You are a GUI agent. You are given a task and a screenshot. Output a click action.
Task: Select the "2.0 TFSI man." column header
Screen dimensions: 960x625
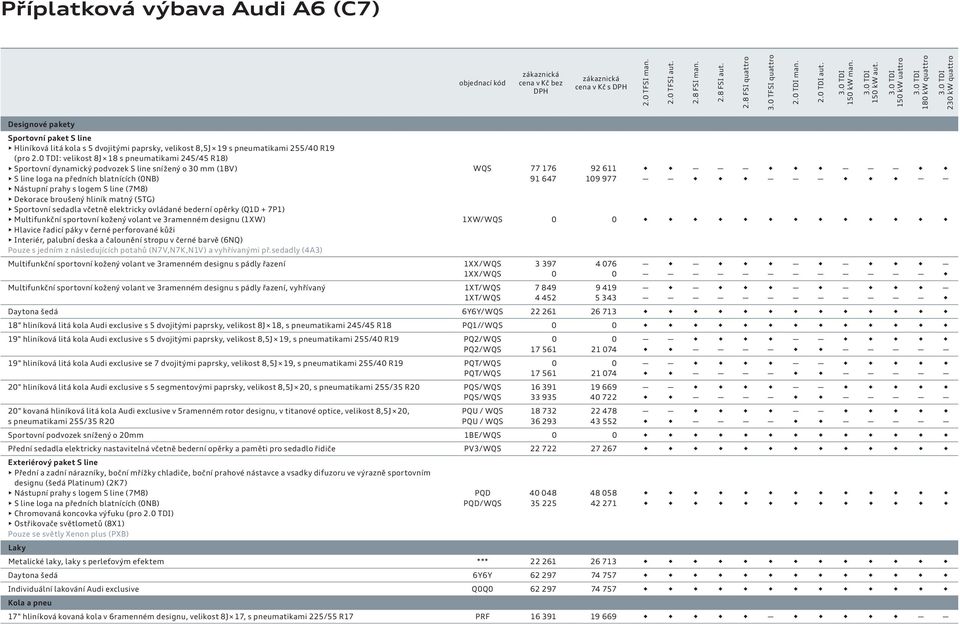pos(646,83)
